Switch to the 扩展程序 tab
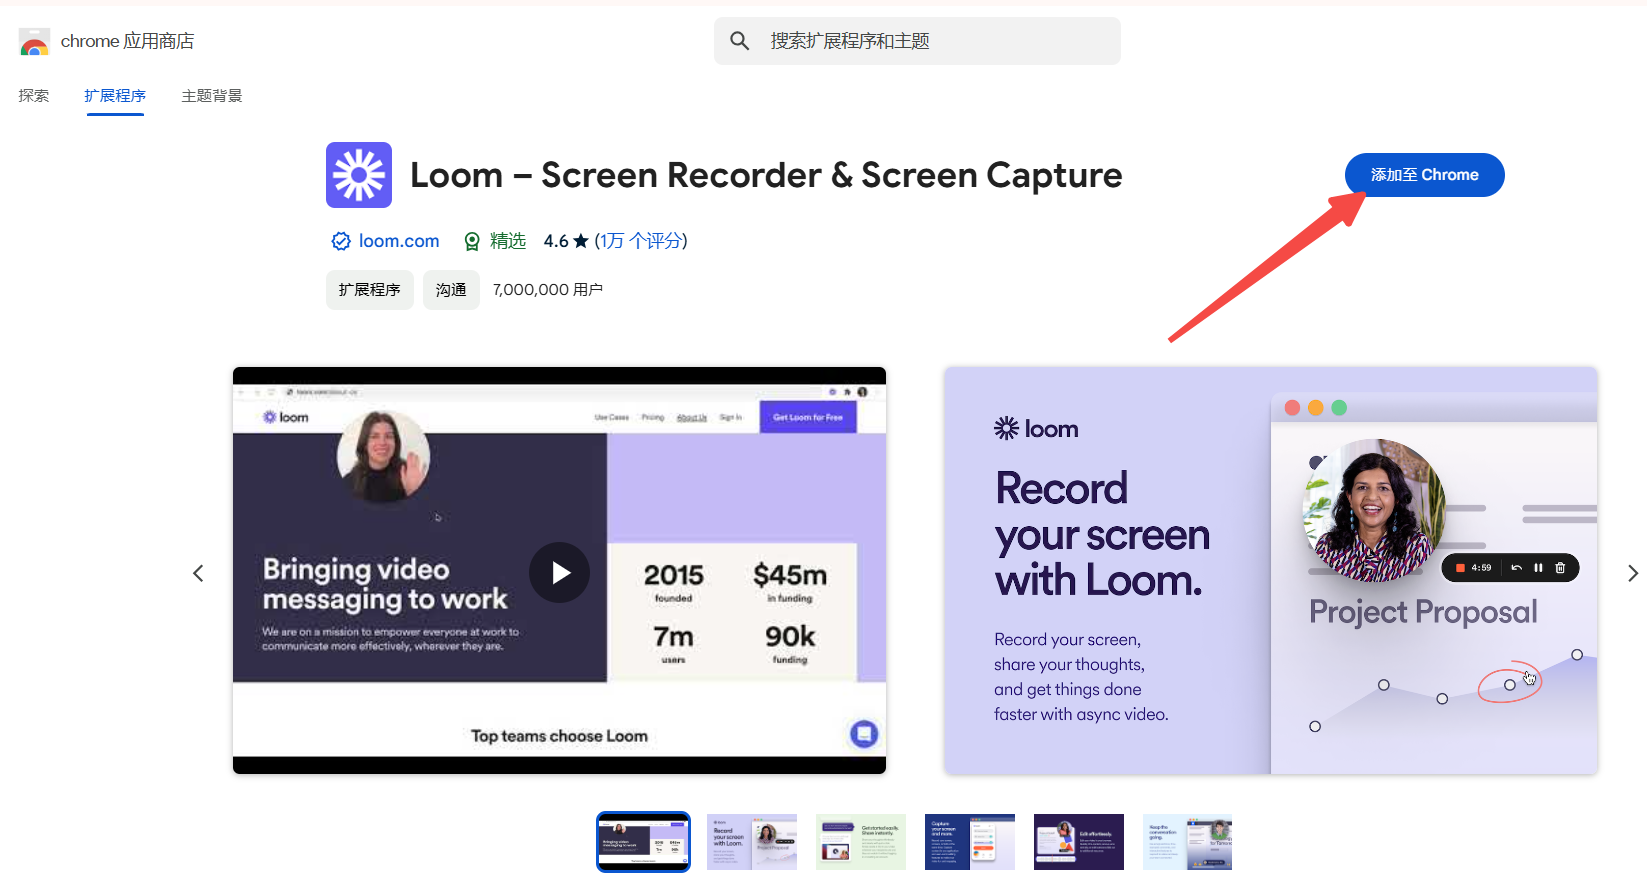The image size is (1647, 880). point(115,96)
